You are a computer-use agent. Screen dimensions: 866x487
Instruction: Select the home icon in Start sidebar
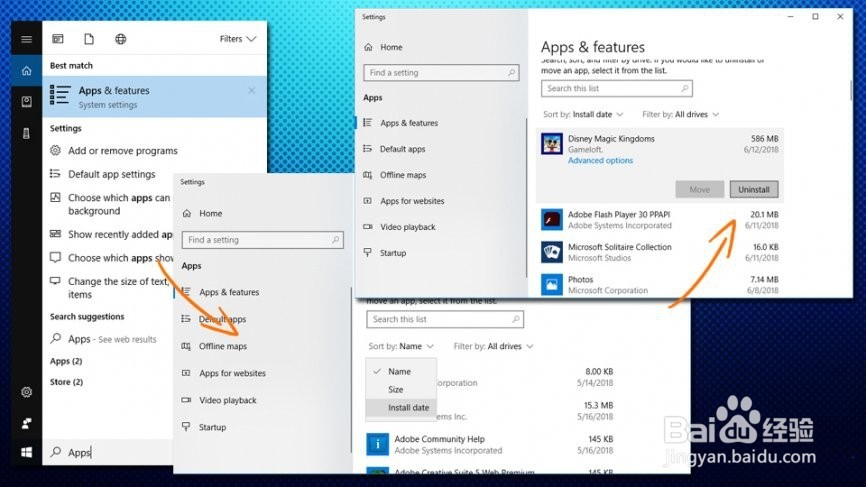pos(26,71)
